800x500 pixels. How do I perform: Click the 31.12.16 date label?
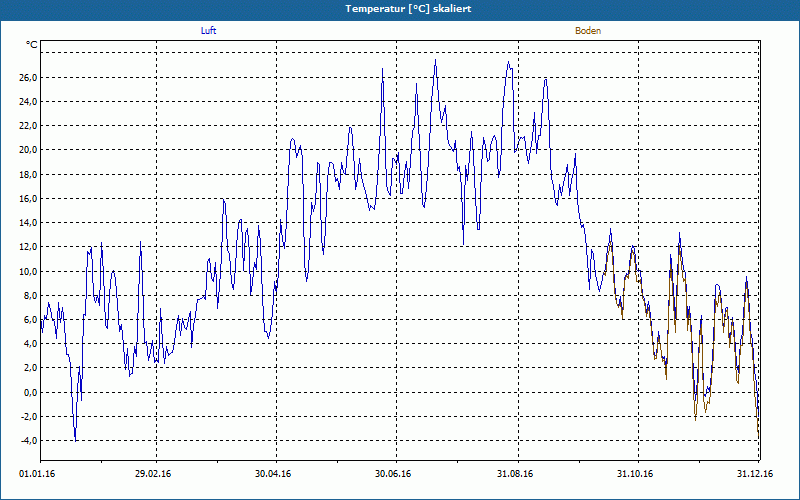(753, 474)
